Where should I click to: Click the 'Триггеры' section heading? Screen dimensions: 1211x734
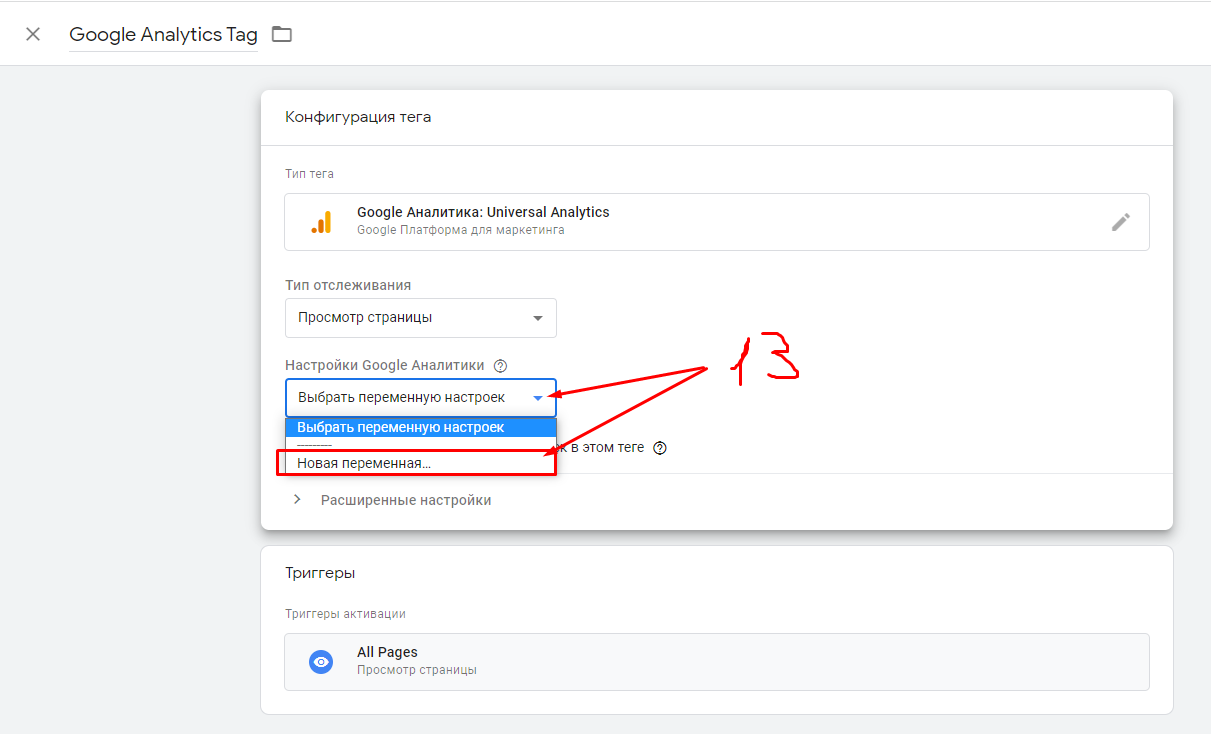coord(320,573)
